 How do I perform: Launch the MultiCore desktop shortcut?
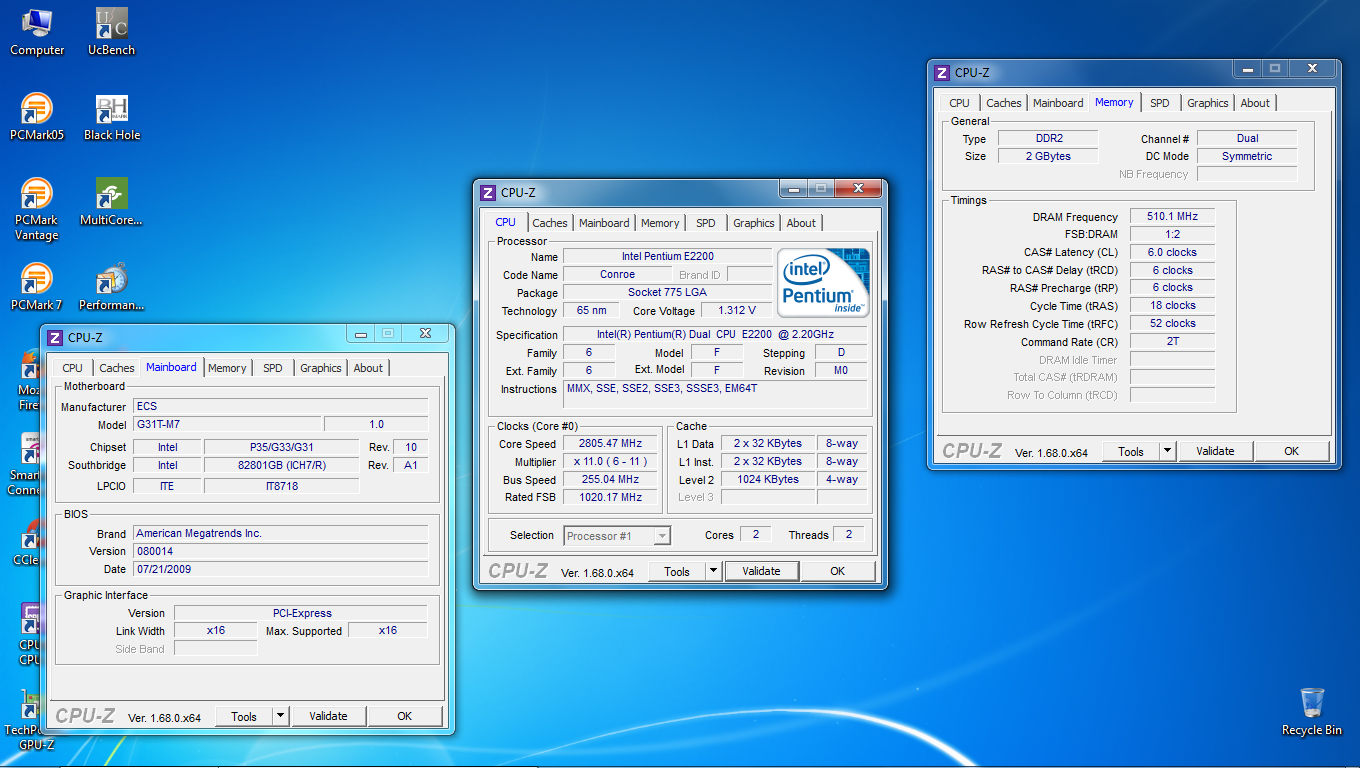[x=111, y=202]
